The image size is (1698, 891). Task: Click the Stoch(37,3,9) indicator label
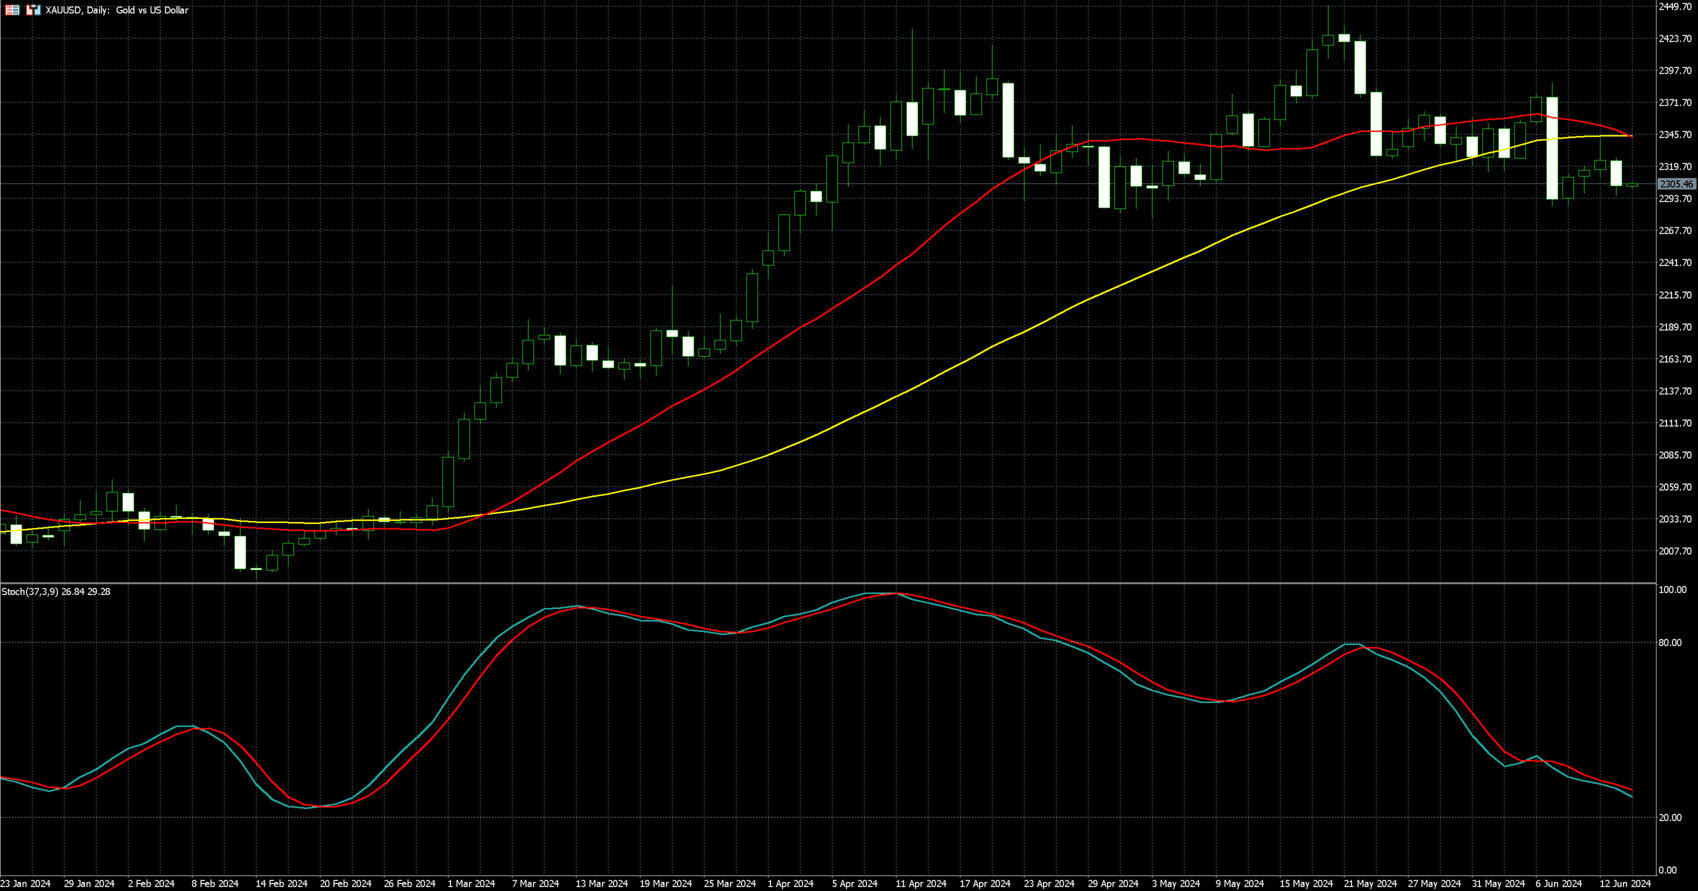pos(56,592)
